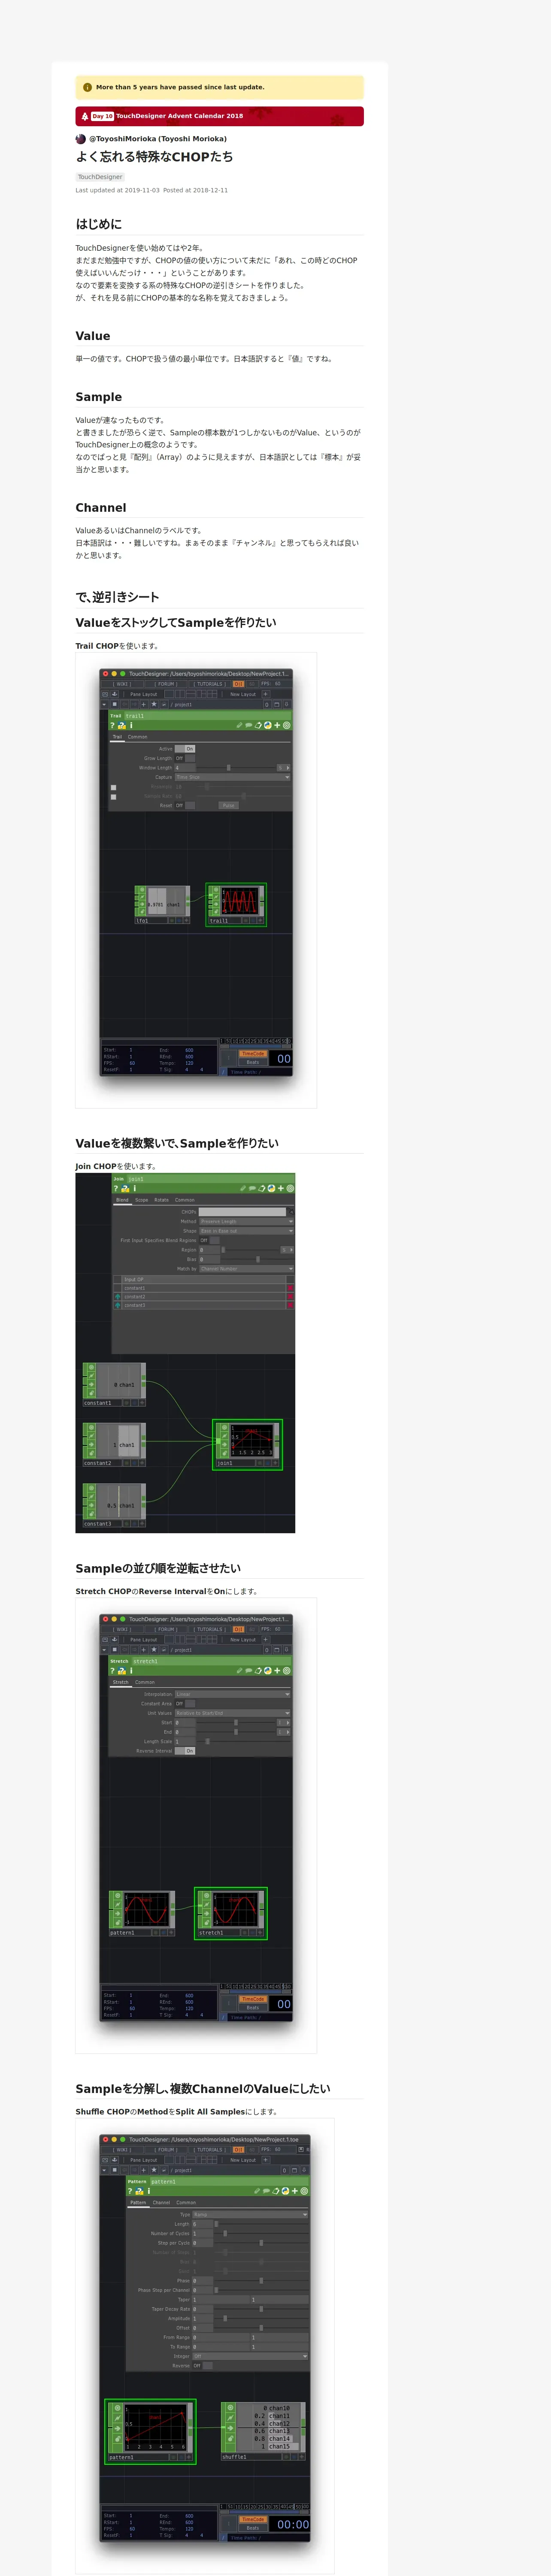Click the TouchDesigner tag
The height and width of the screenshot is (2576, 551).
tap(100, 177)
